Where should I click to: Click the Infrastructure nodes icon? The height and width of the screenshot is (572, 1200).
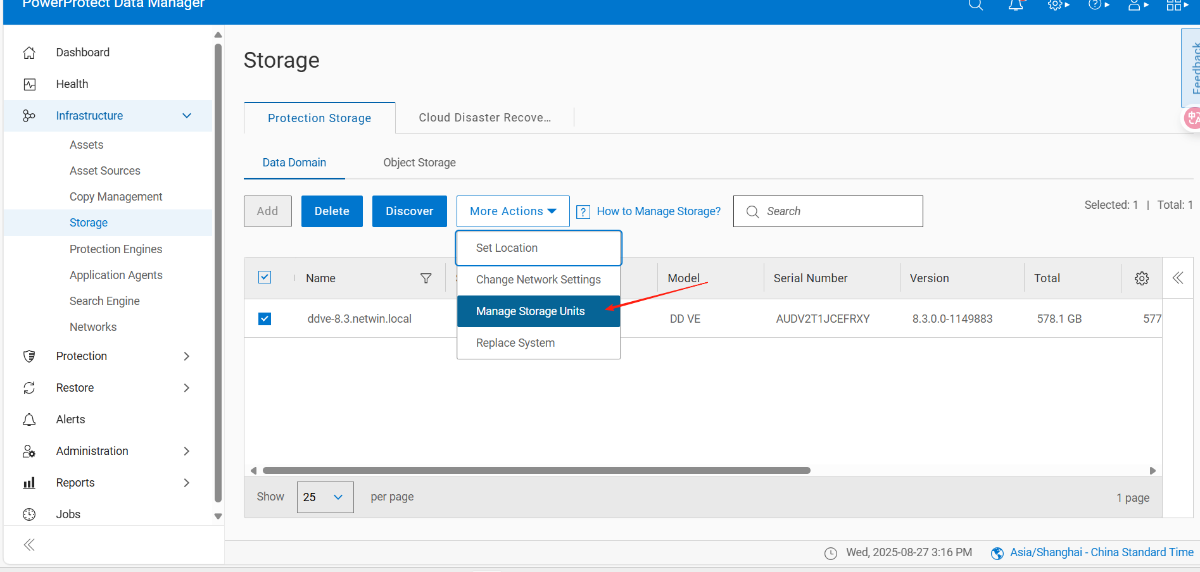point(29,116)
